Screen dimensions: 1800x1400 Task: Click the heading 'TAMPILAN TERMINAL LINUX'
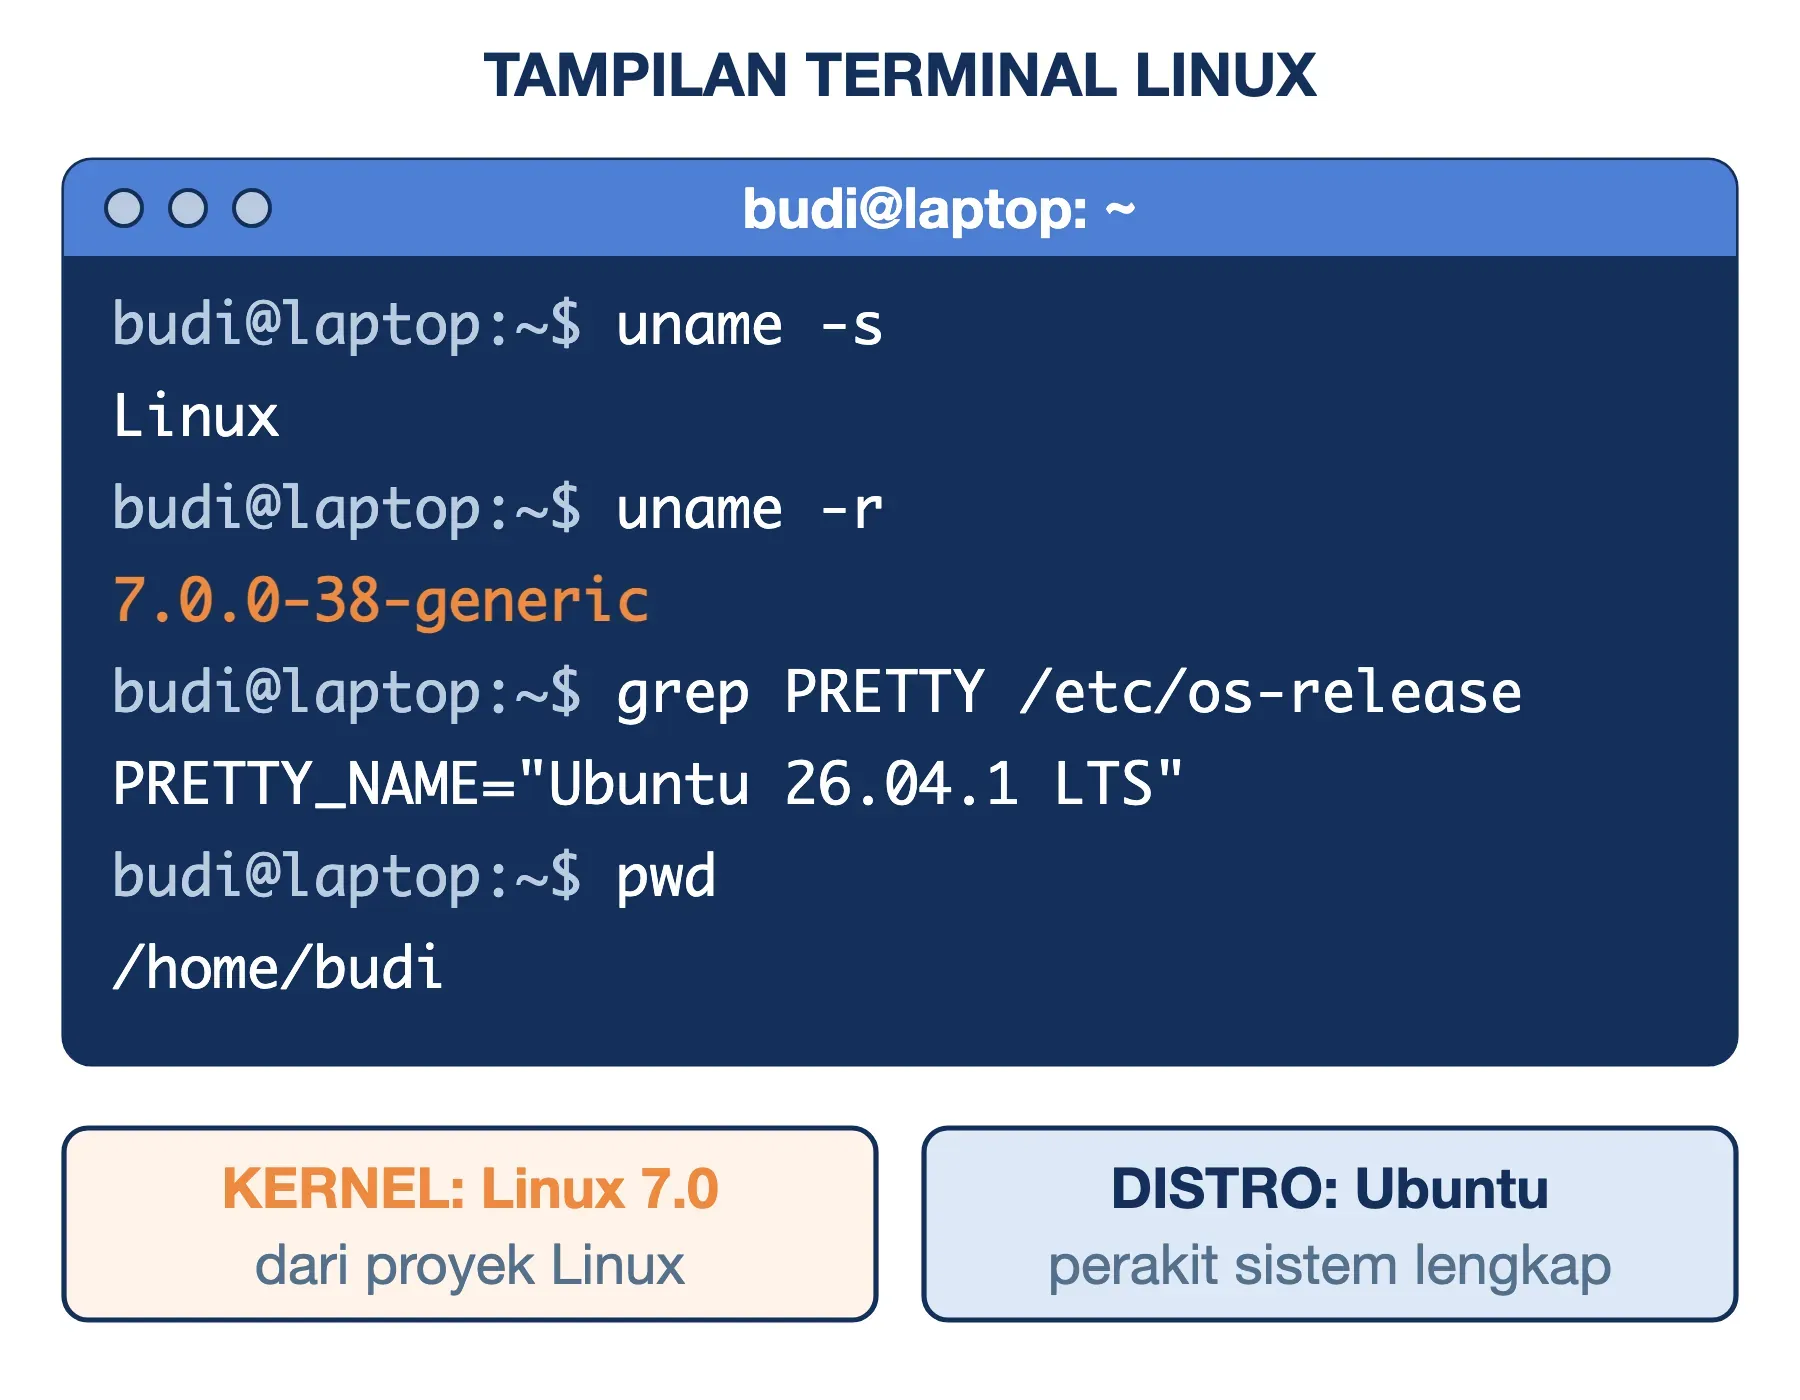tap(900, 75)
